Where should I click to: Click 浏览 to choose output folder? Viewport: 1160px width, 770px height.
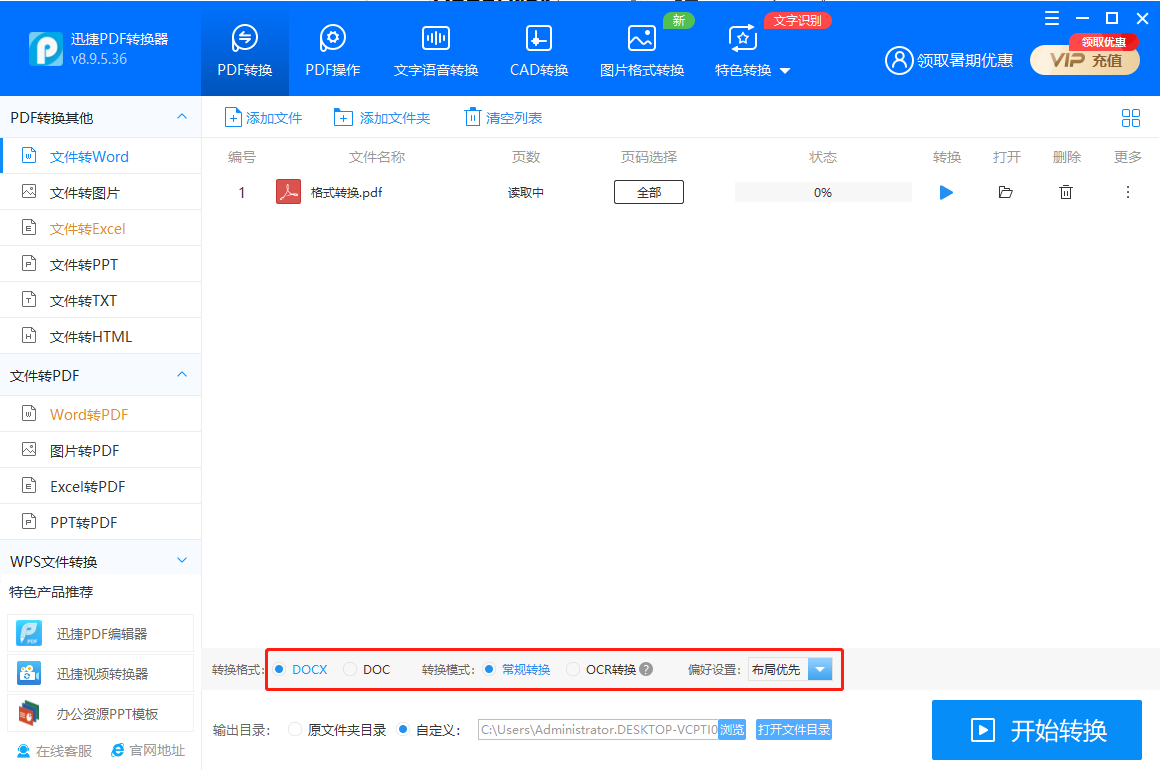[x=731, y=730]
